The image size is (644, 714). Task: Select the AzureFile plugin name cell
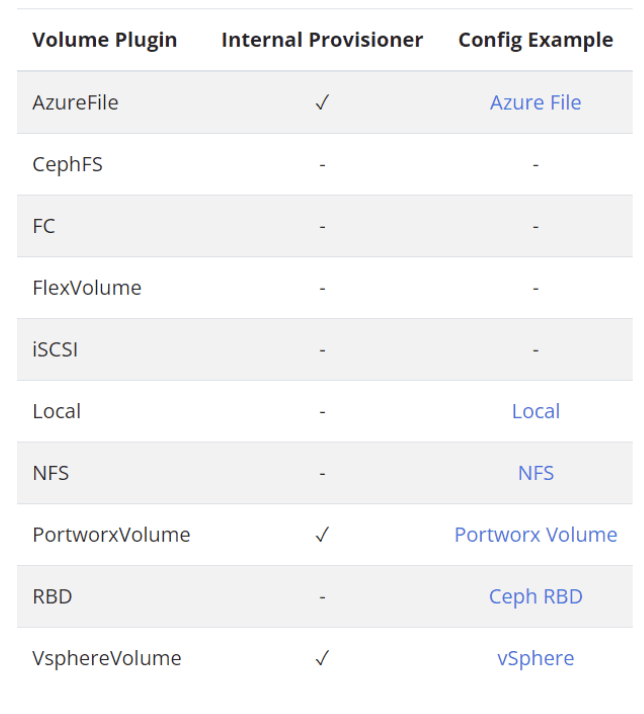pos(75,103)
